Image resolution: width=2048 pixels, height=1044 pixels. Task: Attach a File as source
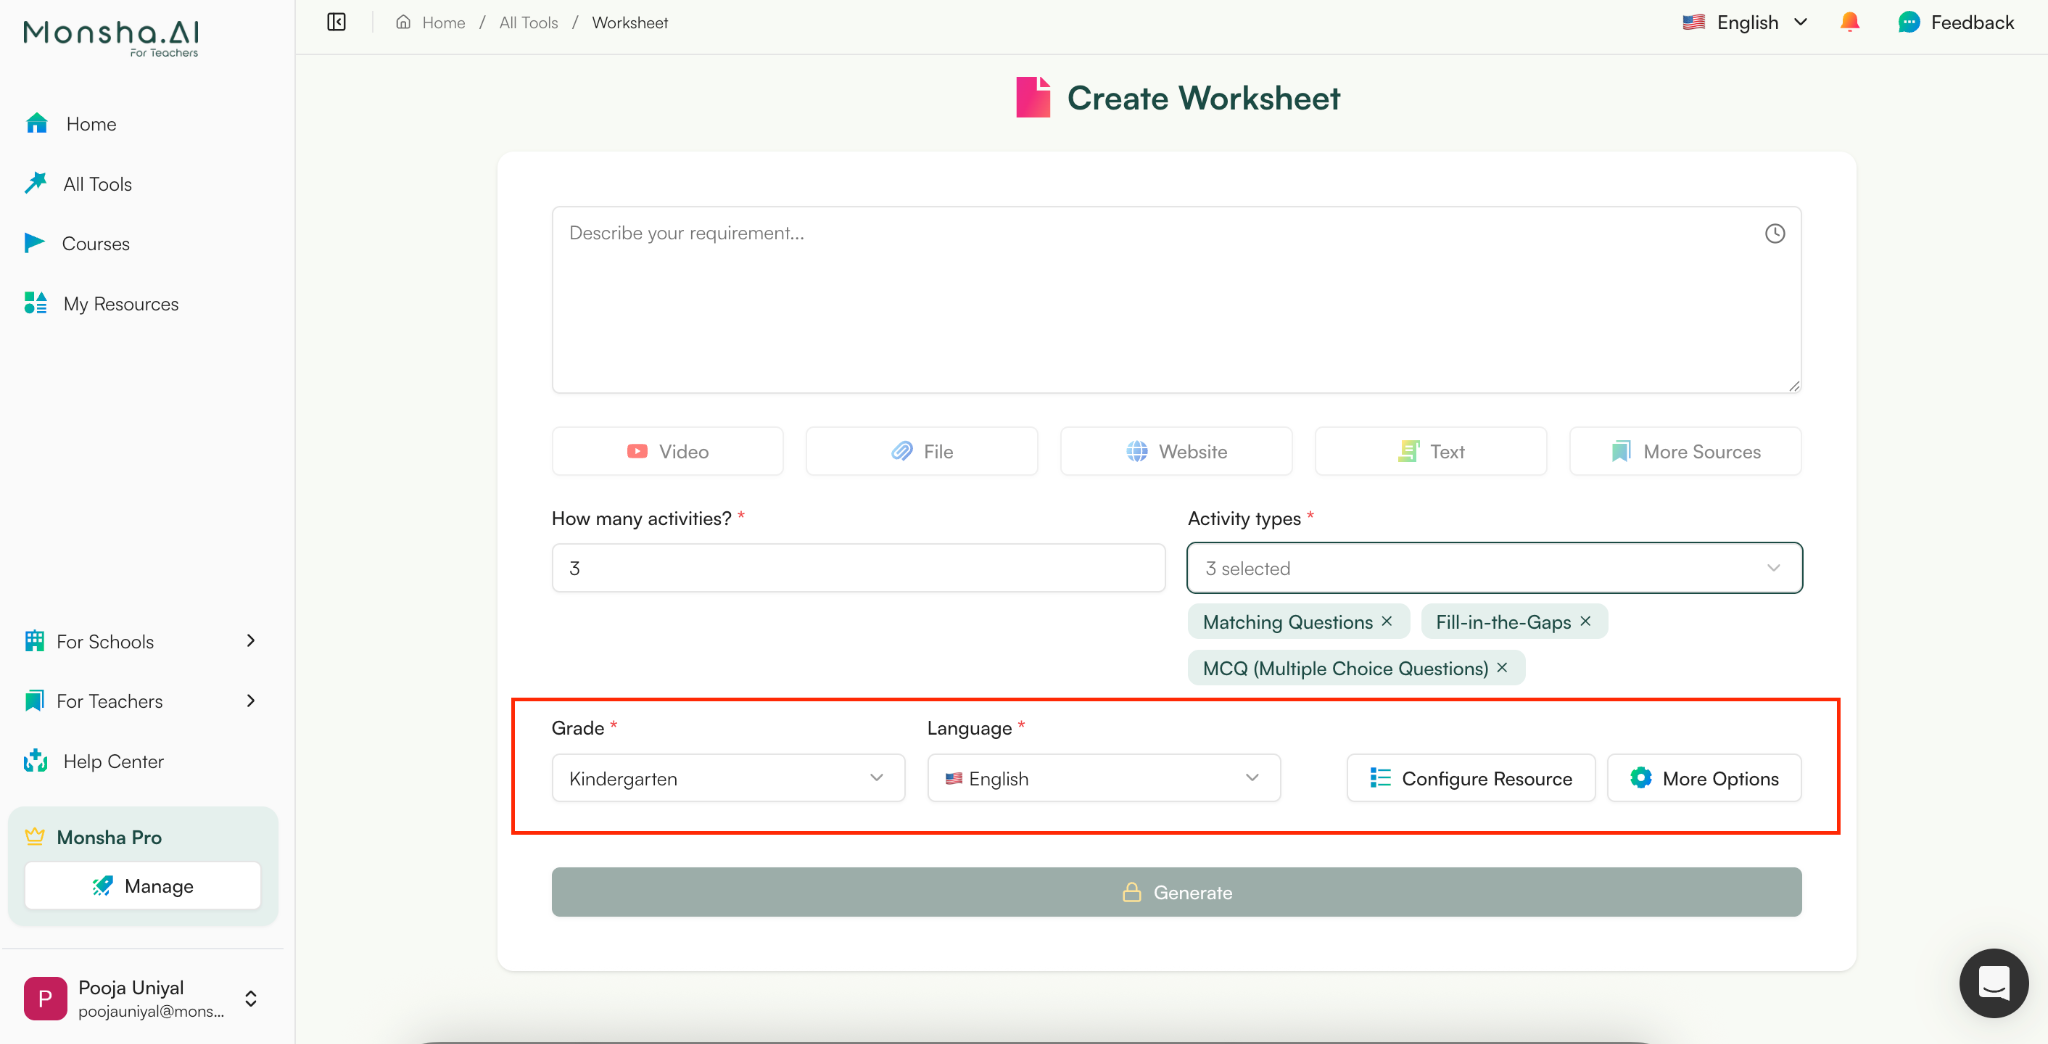tap(920, 451)
